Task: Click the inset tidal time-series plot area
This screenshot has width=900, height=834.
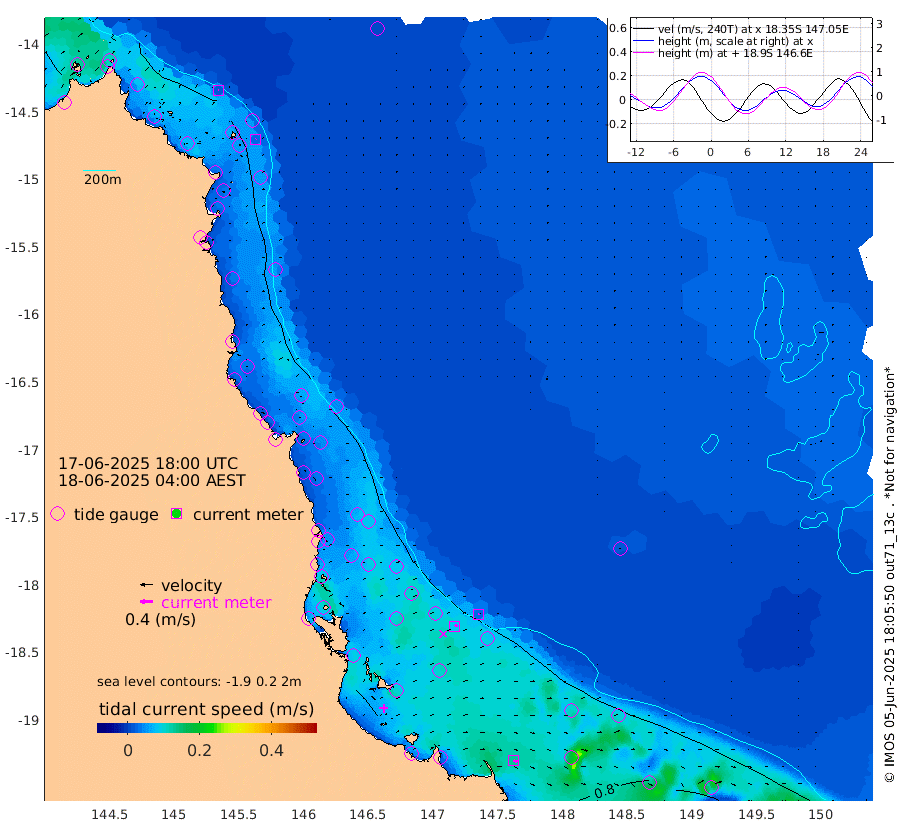Action: (751, 80)
